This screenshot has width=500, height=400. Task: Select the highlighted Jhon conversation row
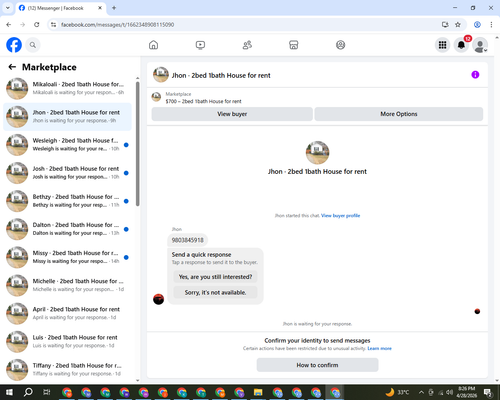tap(67, 117)
